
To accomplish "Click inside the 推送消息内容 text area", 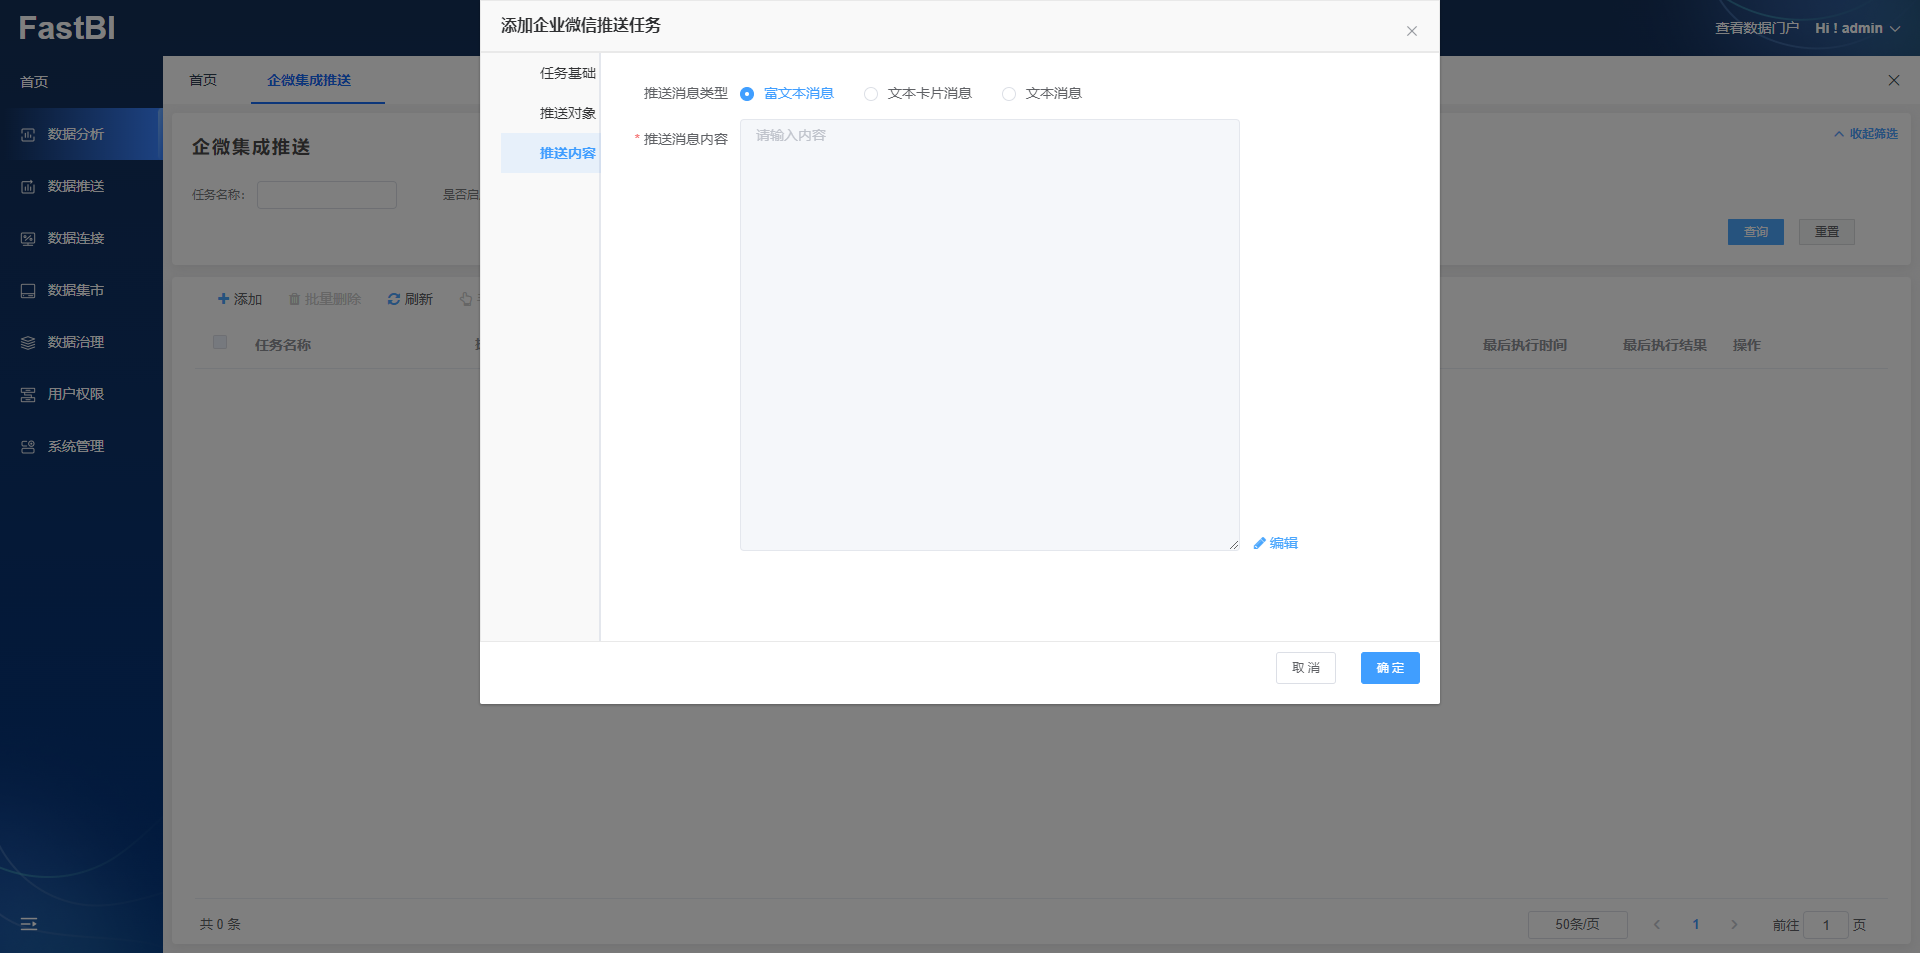I will pos(990,335).
